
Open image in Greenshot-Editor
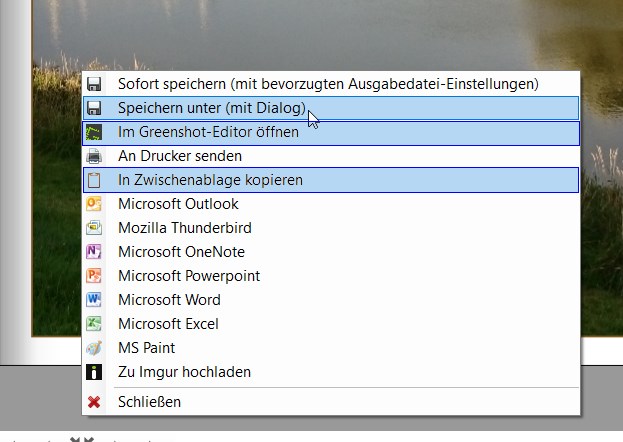tap(208, 132)
